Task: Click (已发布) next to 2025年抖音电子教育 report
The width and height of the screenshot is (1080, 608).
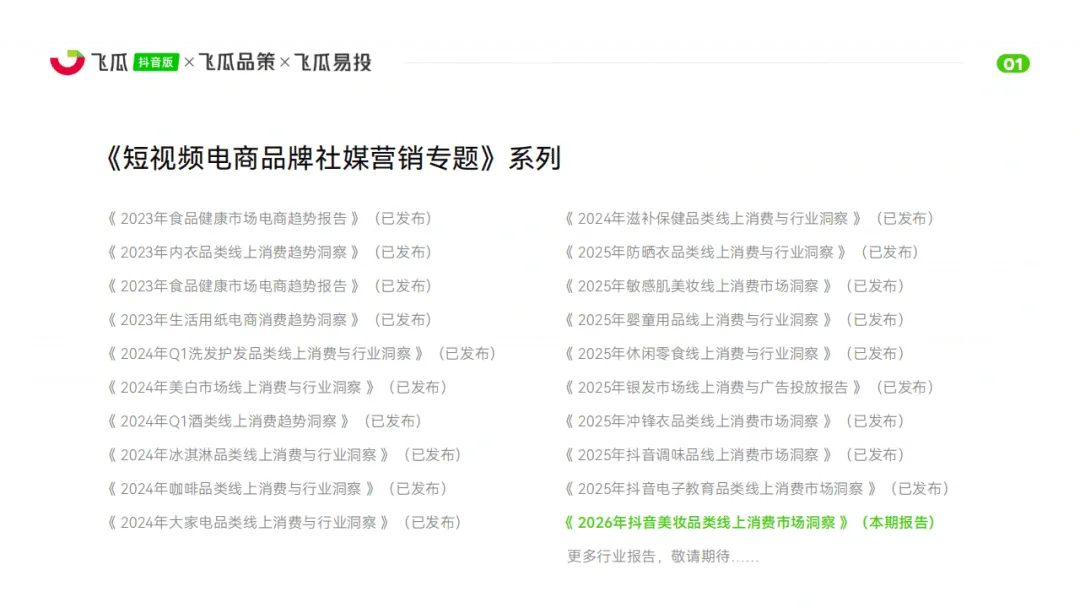Action: (920, 488)
